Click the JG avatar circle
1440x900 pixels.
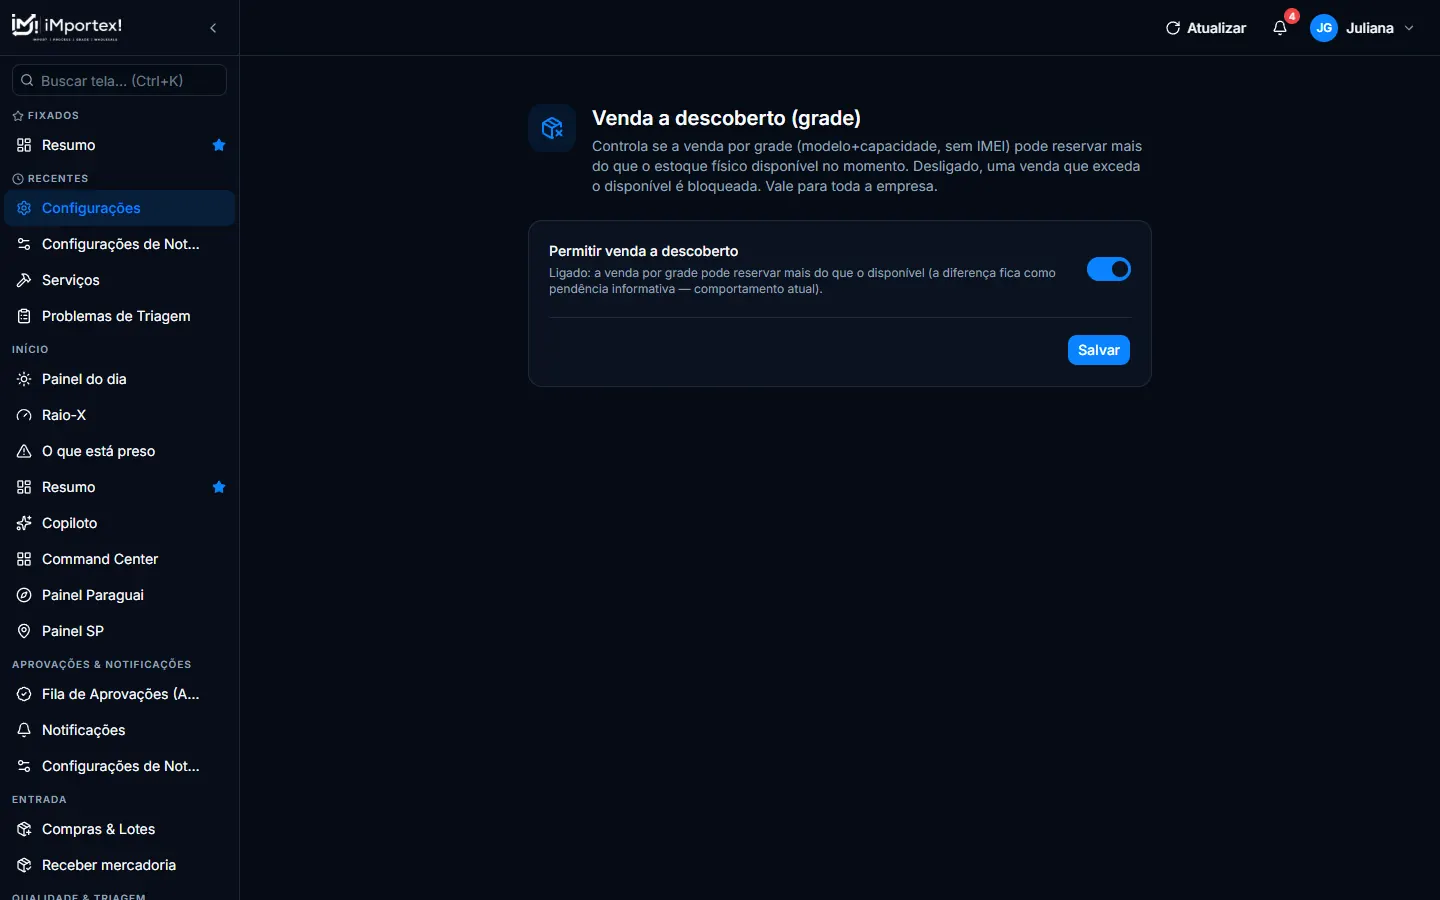pos(1324,28)
